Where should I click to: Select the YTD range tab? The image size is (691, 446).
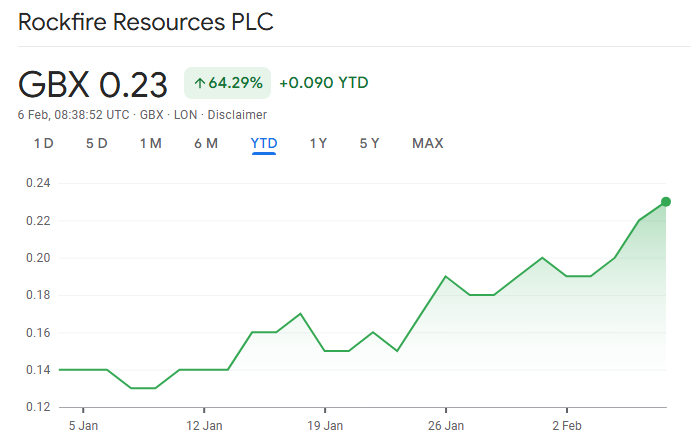264,143
